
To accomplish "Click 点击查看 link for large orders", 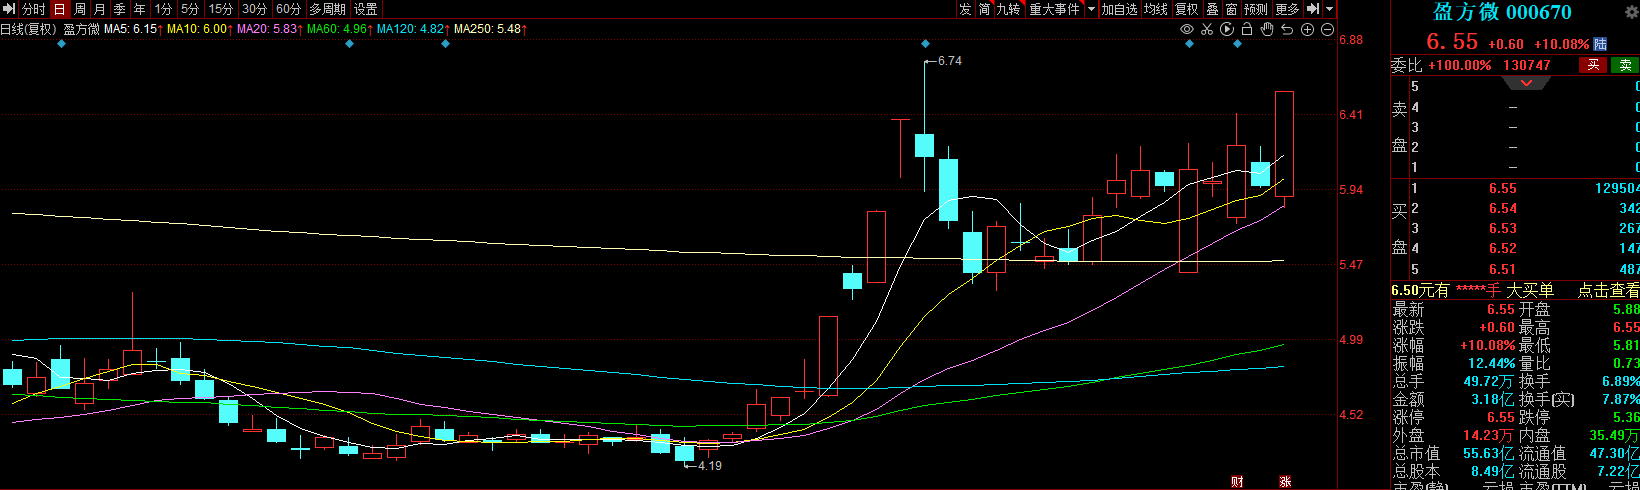I will (x=1608, y=290).
